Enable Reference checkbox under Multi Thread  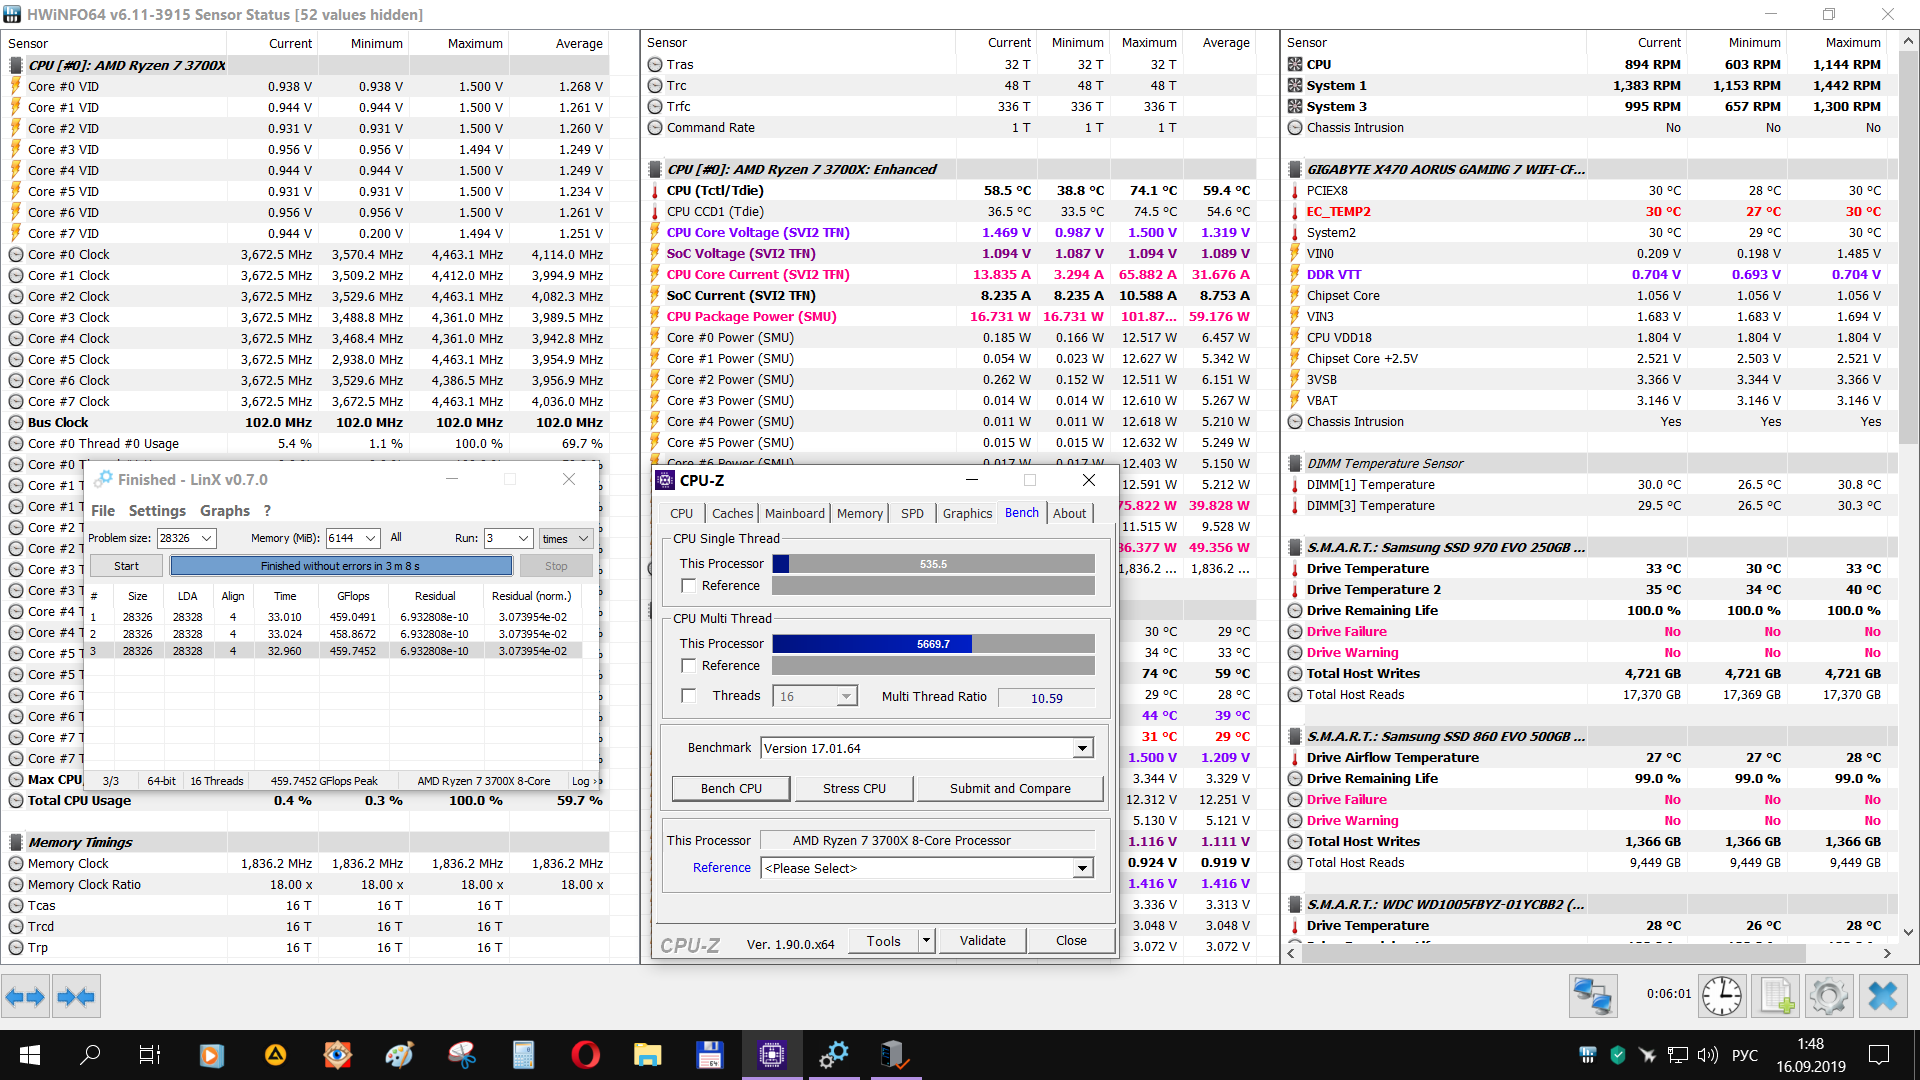689,666
